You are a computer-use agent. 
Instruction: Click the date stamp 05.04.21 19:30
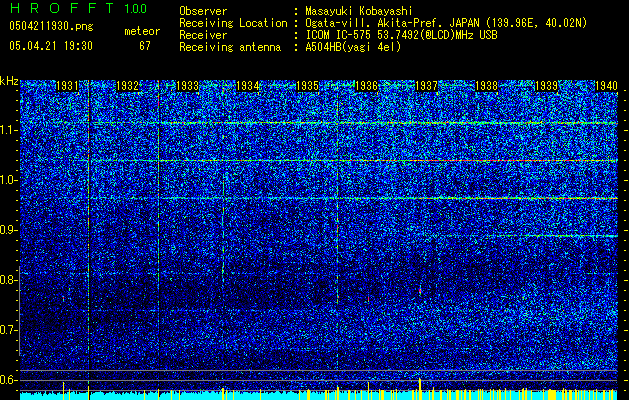click(51, 46)
